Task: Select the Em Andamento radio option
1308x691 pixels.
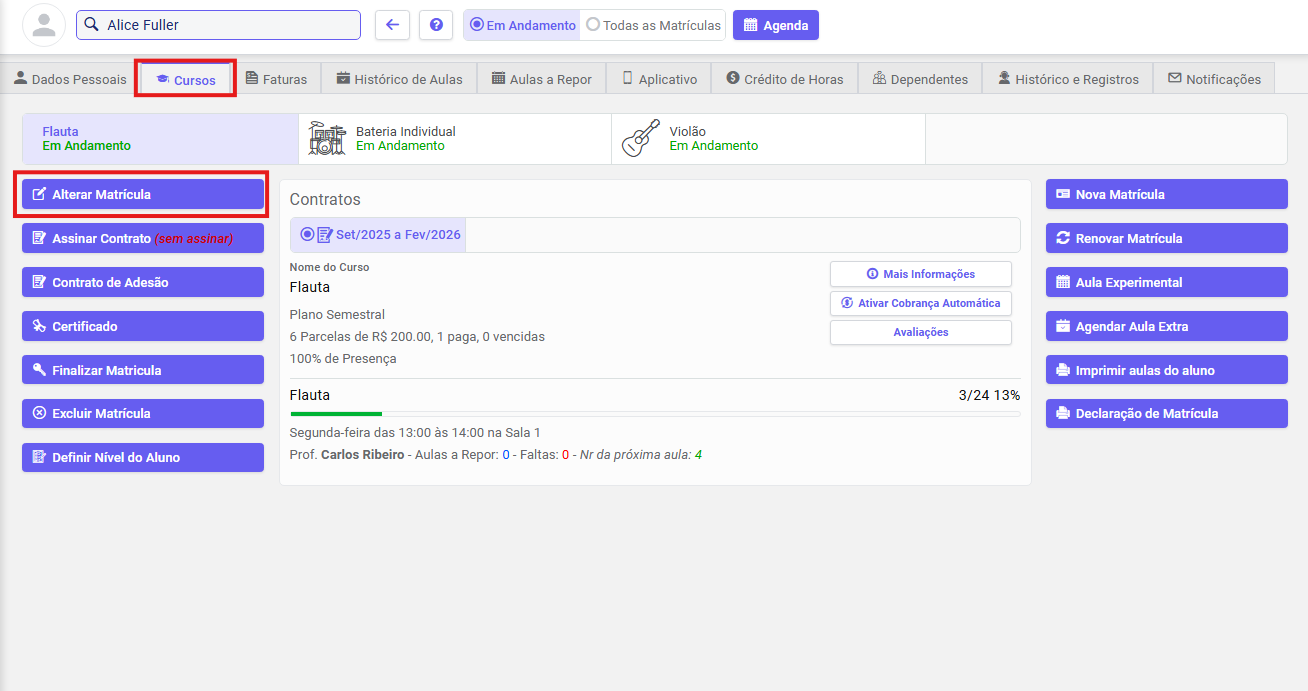Action: [521, 25]
